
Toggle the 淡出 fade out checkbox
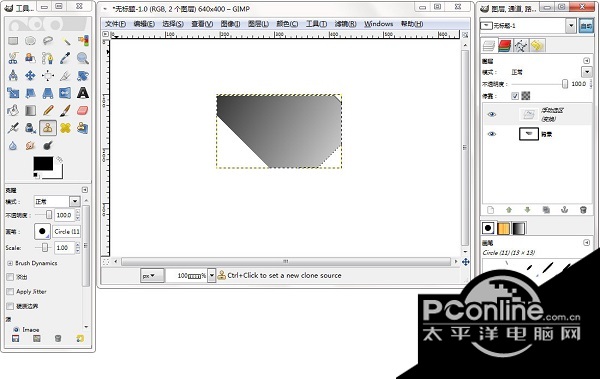click(10, 277)
